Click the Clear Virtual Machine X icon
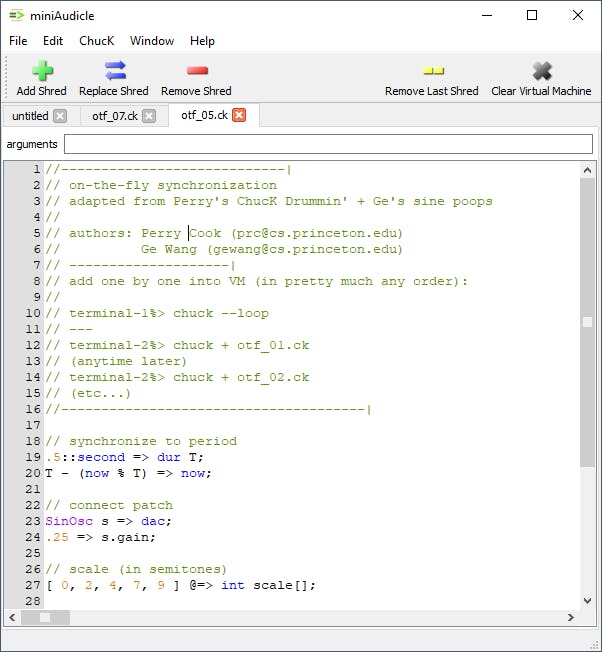 click(x=542, y=71)
